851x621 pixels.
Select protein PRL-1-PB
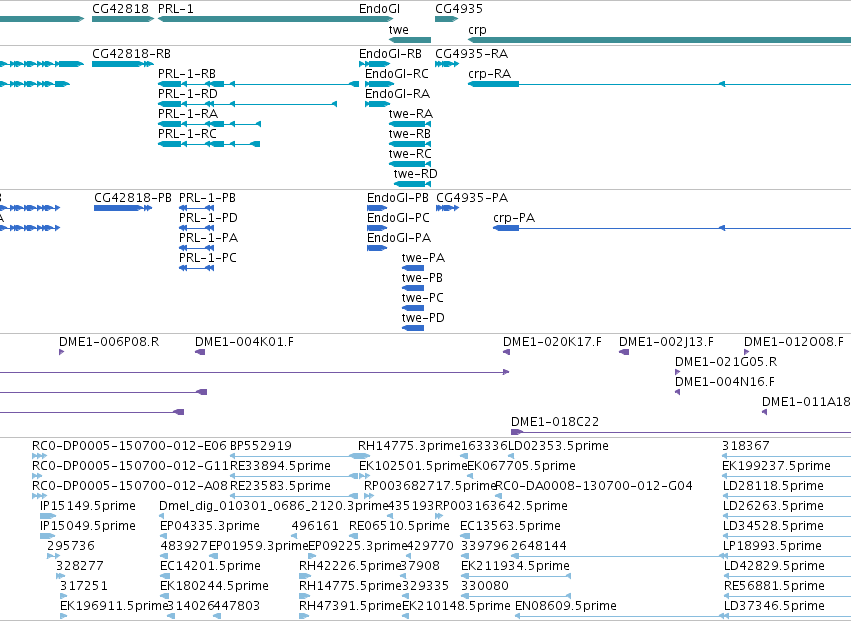(x=196, y=208)
